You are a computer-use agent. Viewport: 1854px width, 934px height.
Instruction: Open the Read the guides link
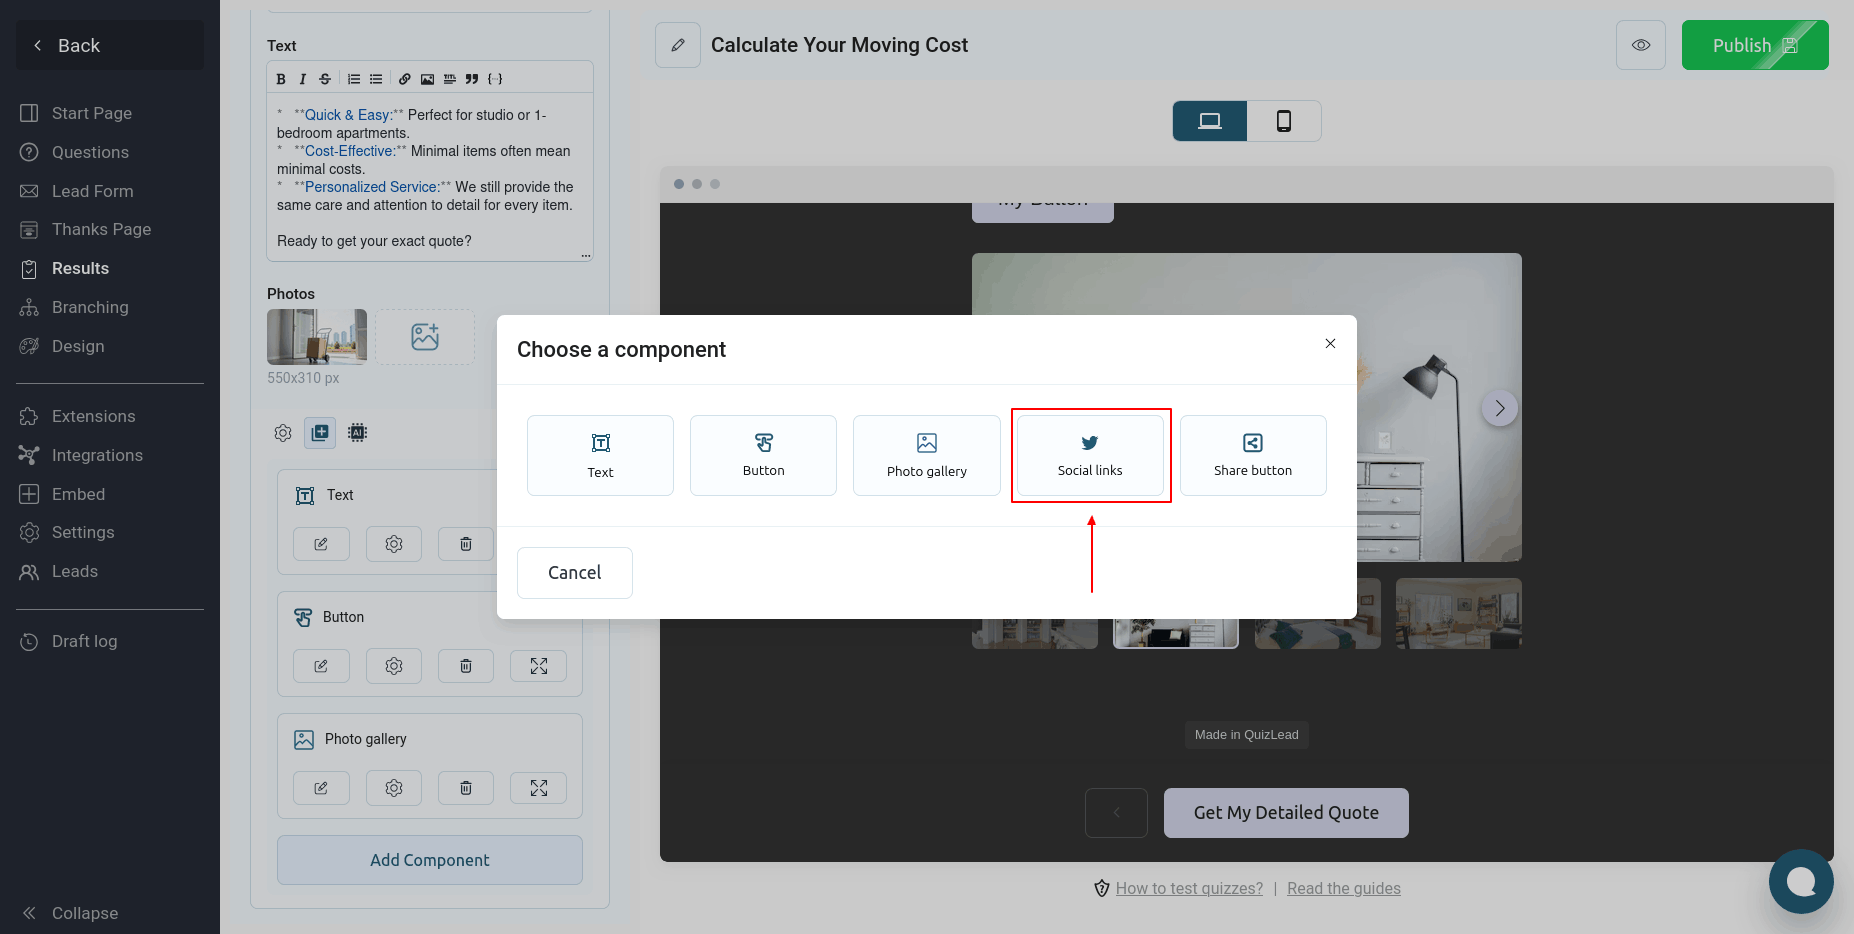(1343, 888)
